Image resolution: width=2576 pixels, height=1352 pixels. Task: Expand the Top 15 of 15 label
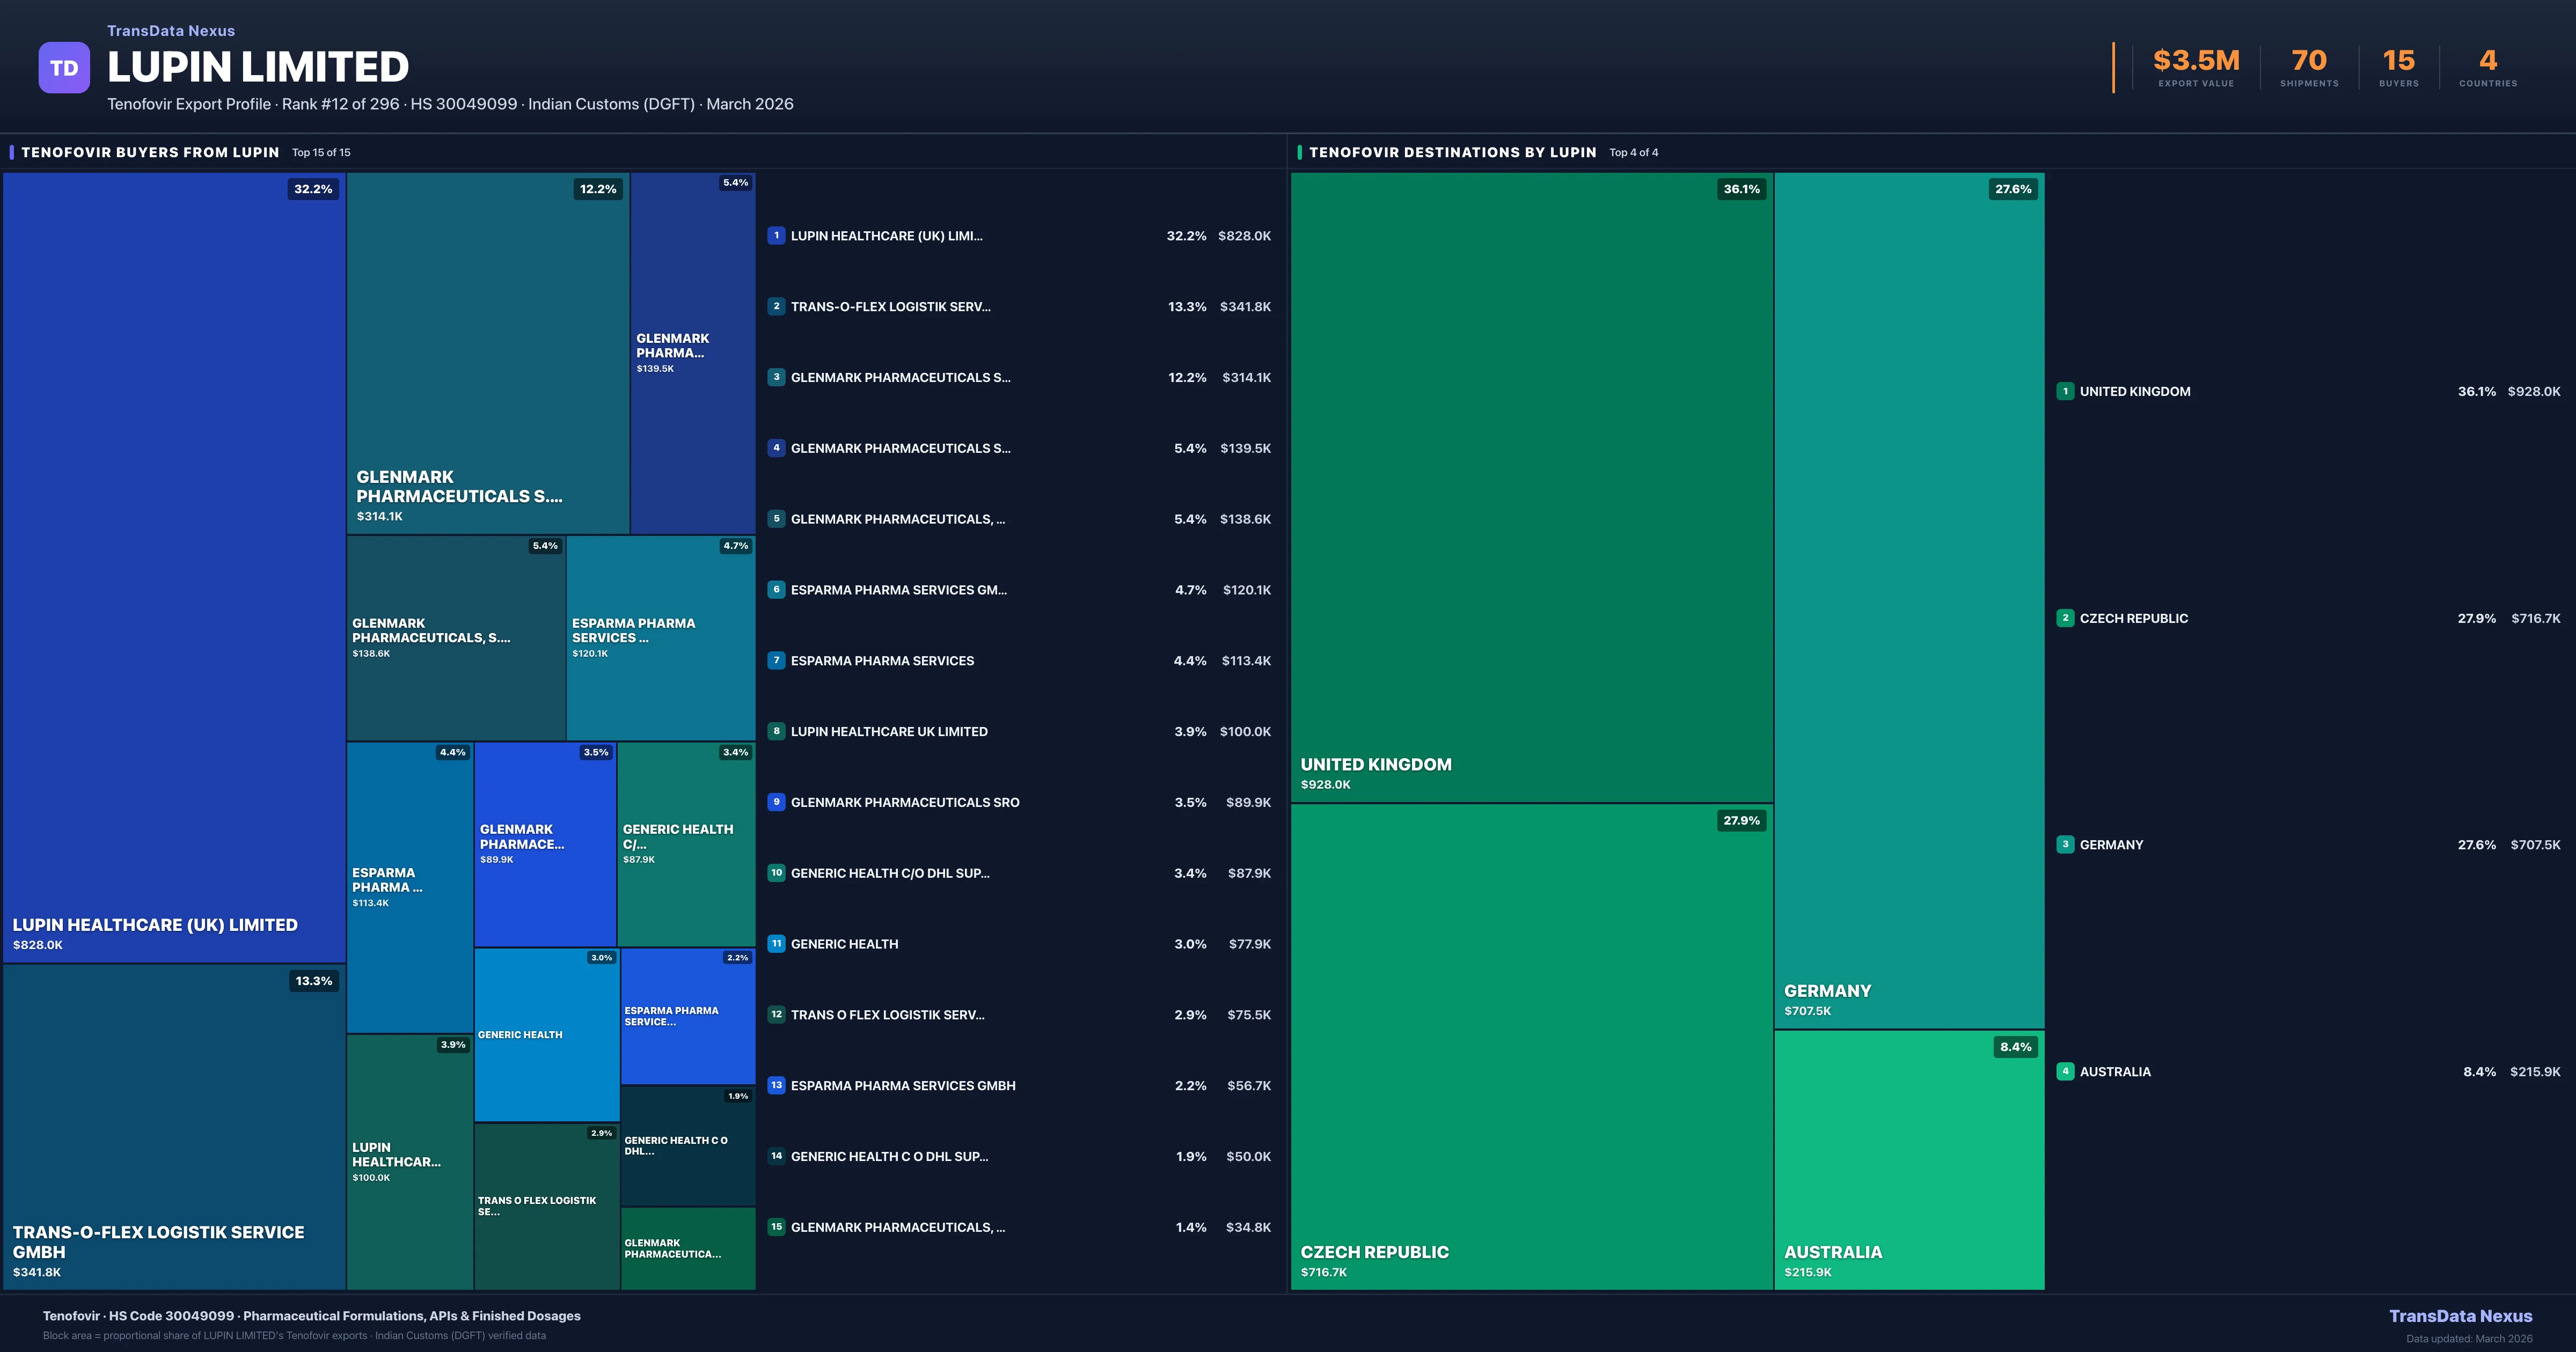320,153
